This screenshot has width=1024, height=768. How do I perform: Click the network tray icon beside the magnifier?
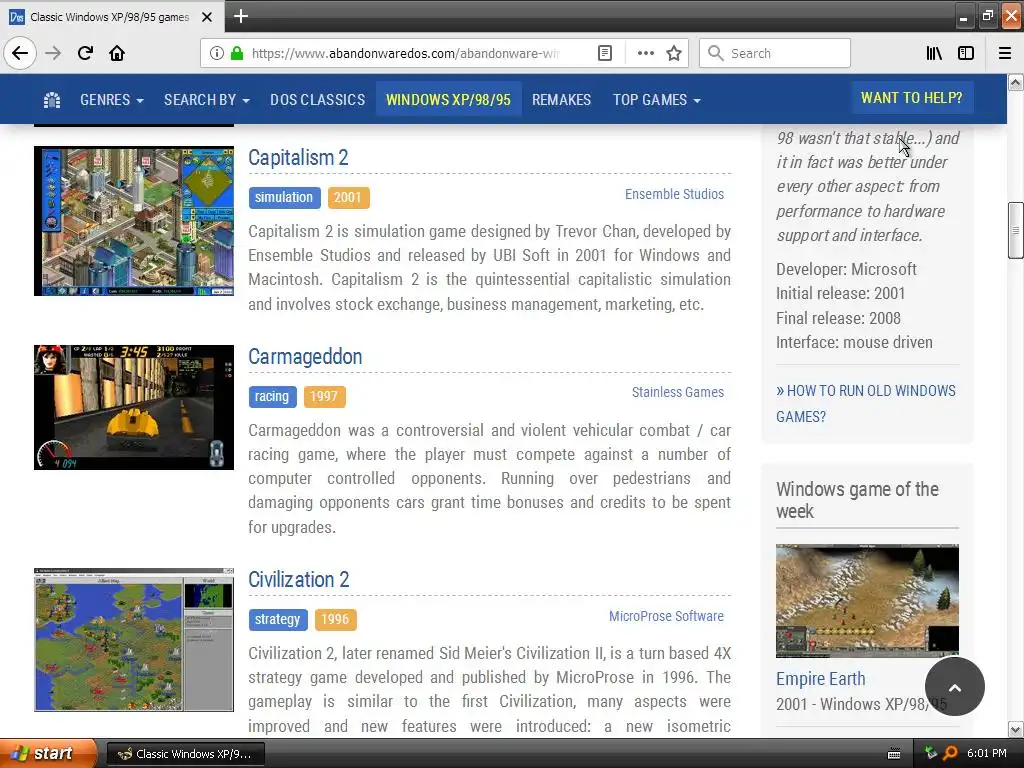pos(931,753)
